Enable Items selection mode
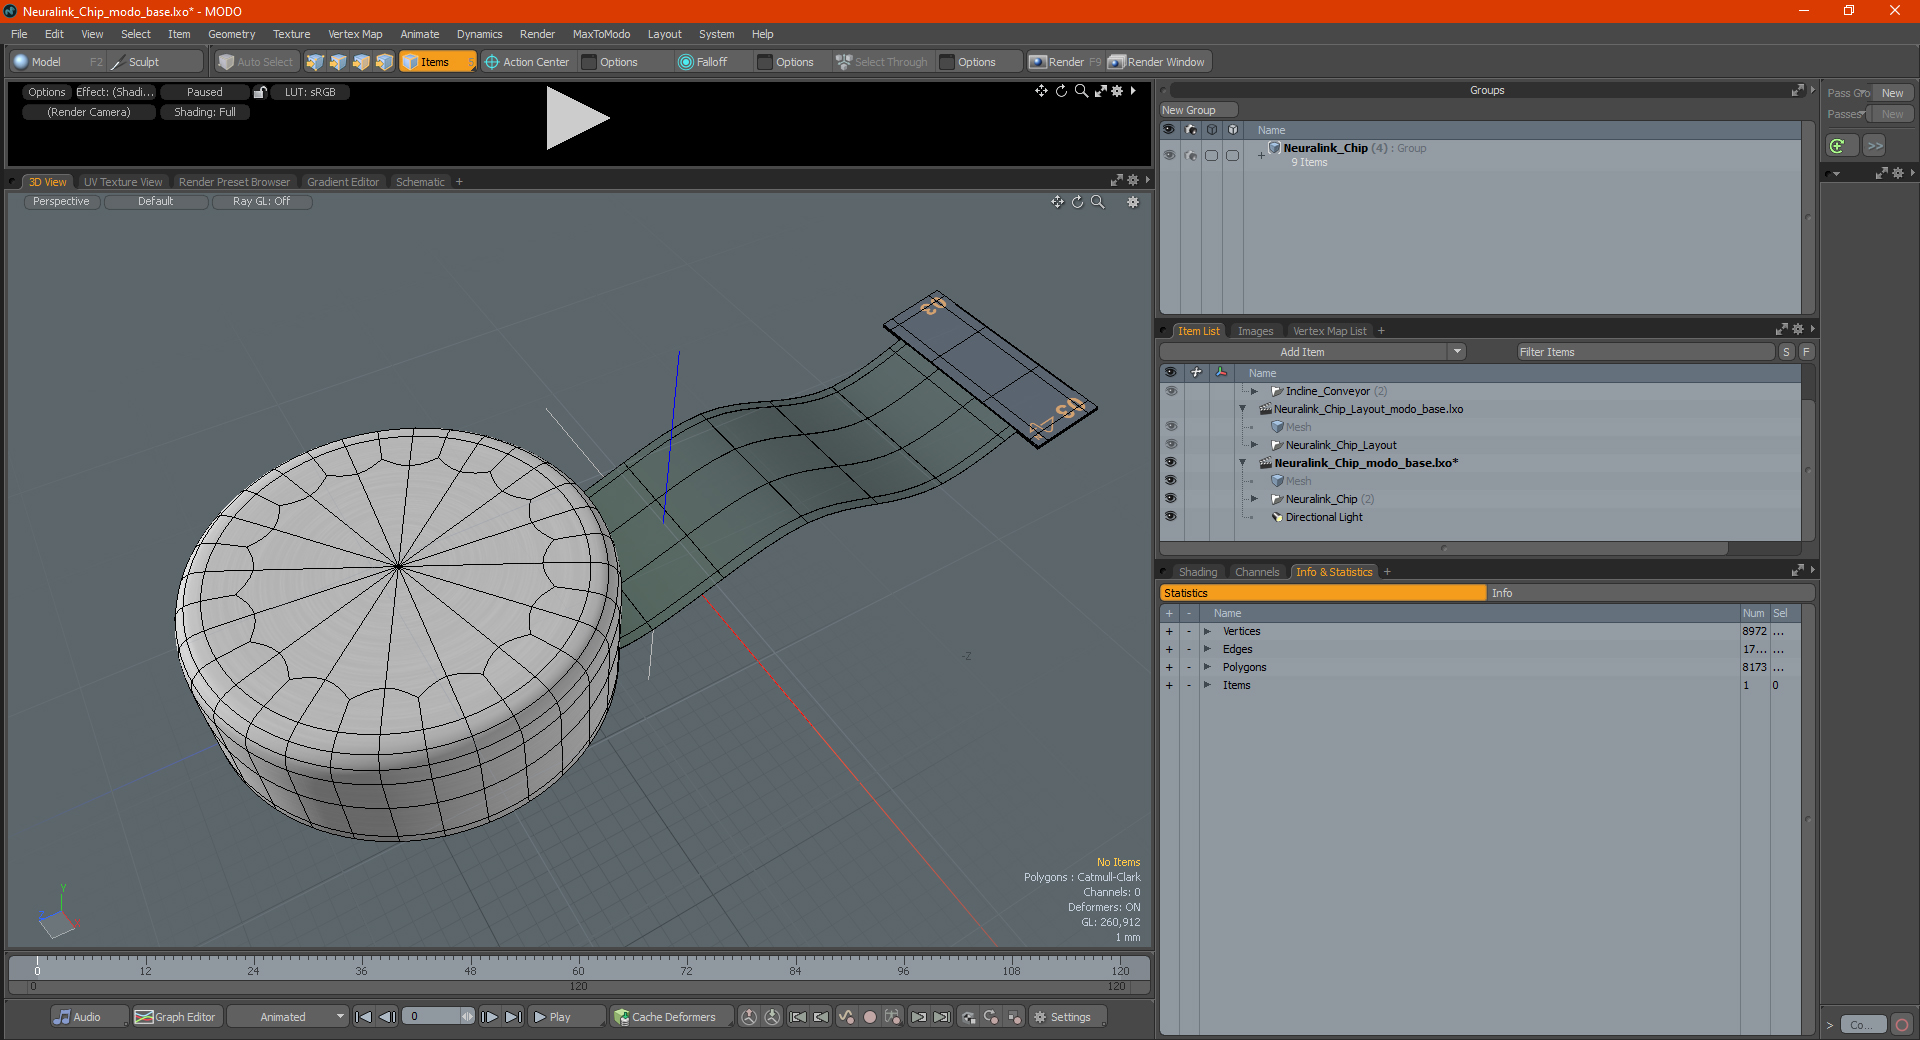1920x1040 pixels. click(437, 62)
